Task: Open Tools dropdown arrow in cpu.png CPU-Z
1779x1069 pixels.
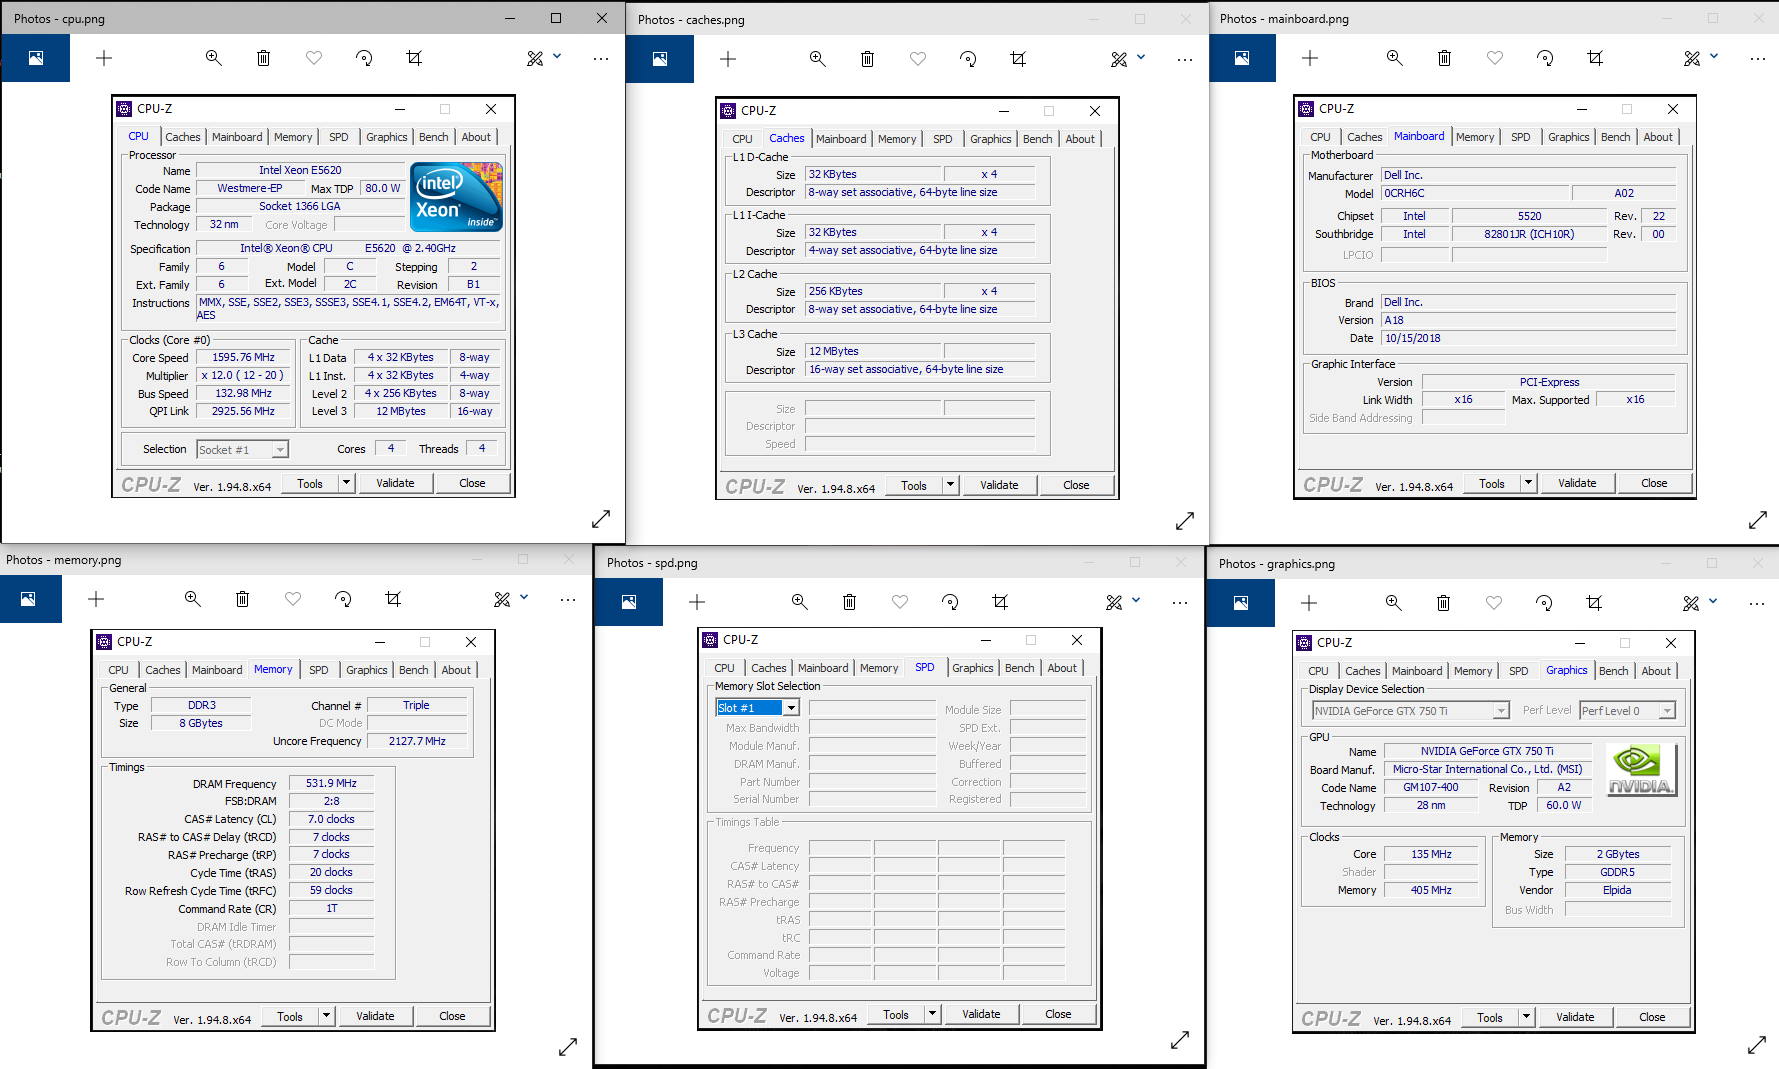Action: click(x=346, y=483)
